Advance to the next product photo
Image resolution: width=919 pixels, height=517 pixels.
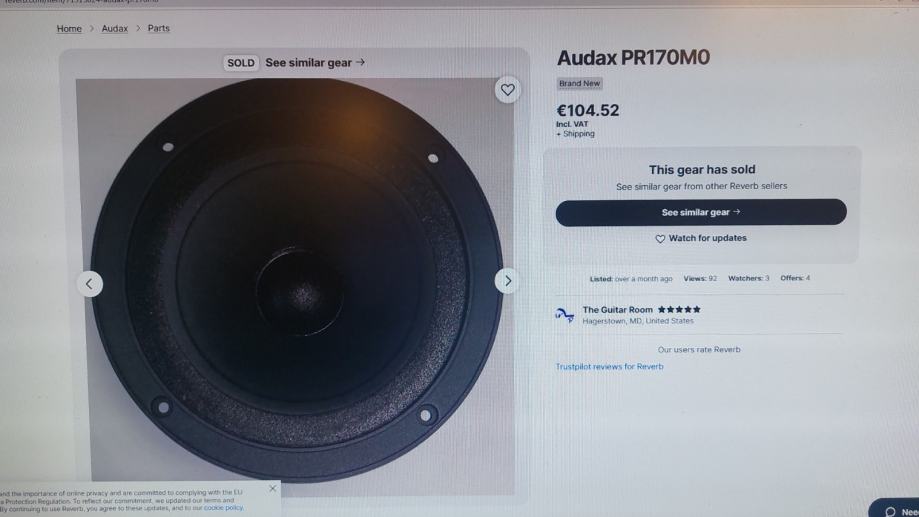tap(508, 281)
